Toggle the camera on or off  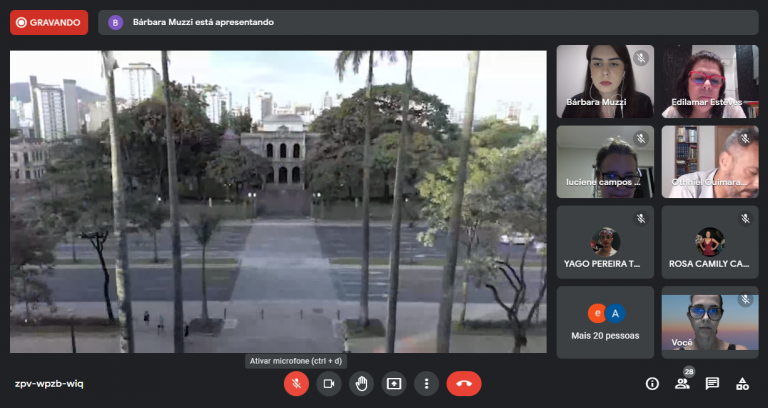[x=329, y=383]
